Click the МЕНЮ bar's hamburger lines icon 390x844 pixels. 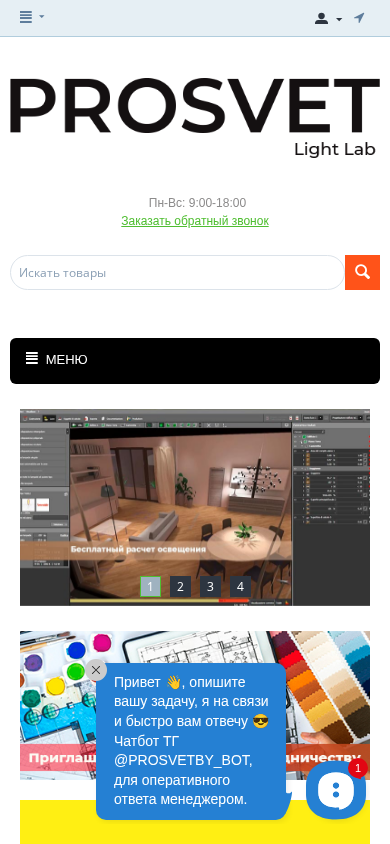point(32,358)
